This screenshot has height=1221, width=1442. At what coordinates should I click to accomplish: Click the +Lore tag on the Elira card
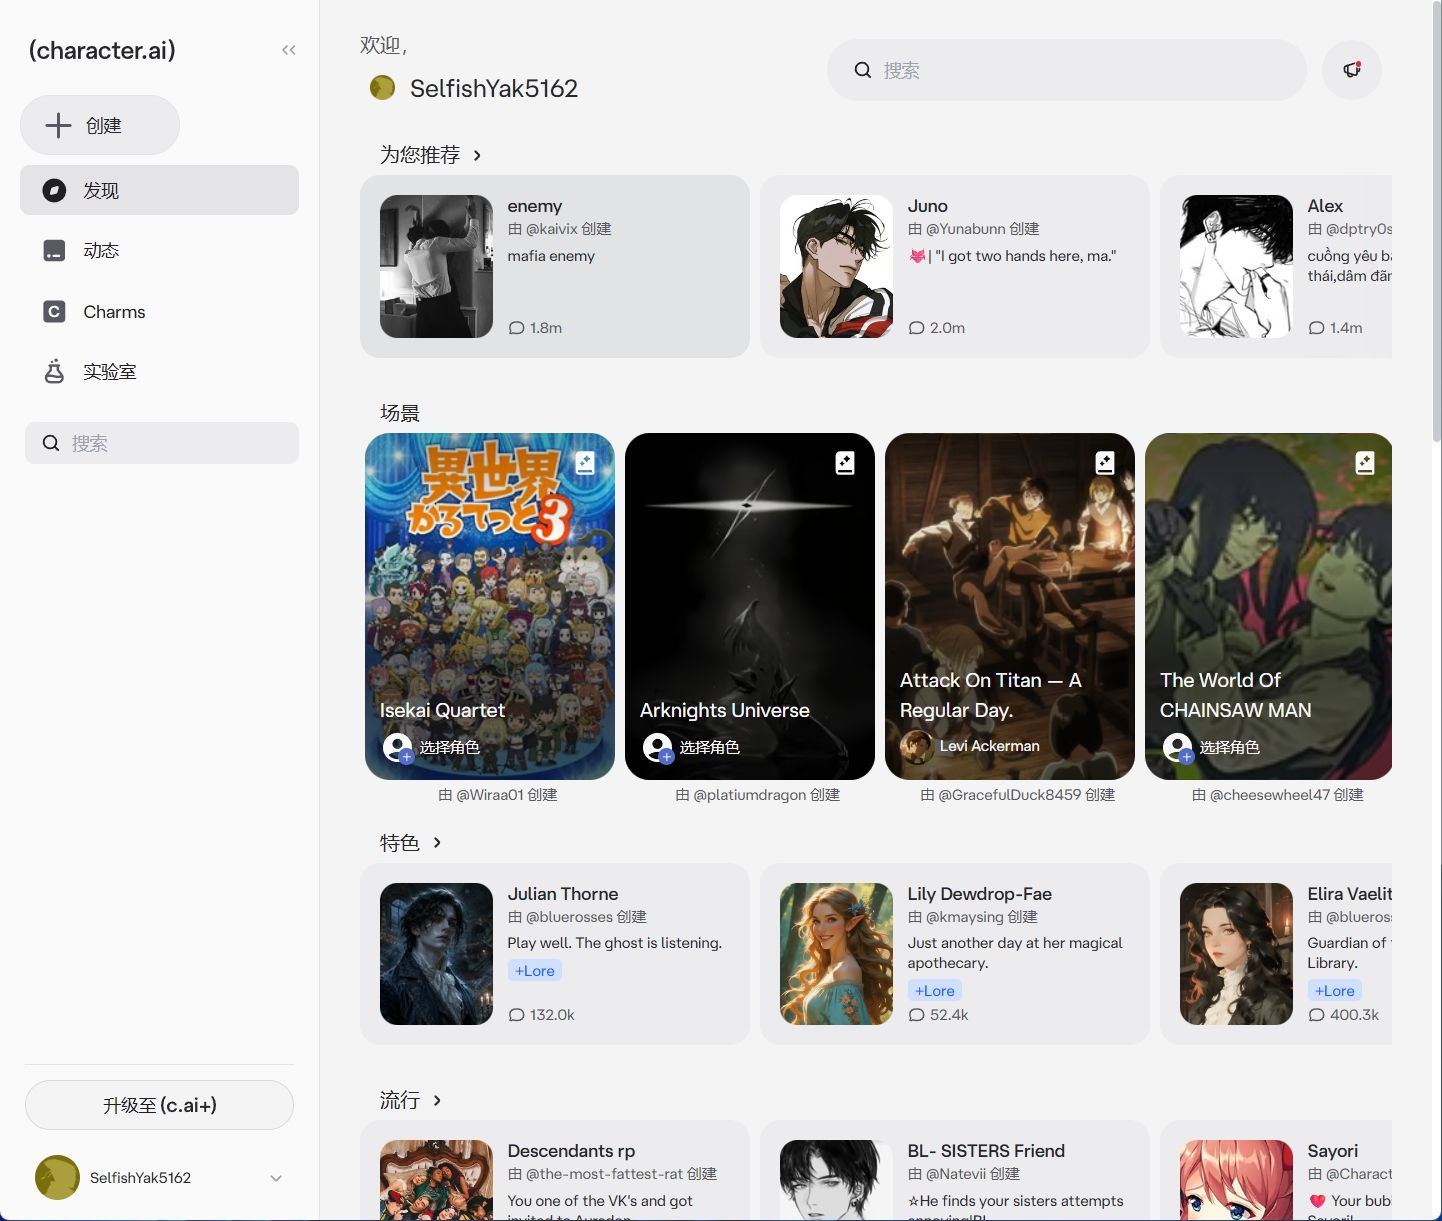[1335, 991]
